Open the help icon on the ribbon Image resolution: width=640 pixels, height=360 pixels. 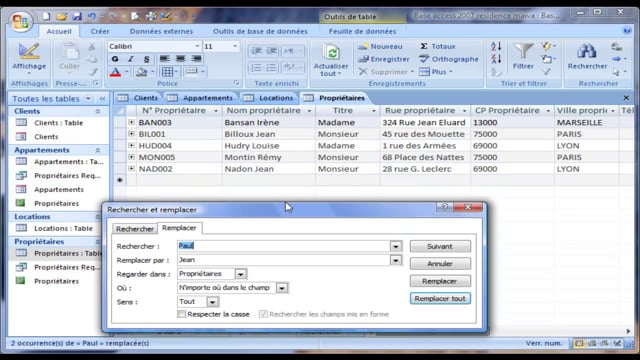(627, 31)
